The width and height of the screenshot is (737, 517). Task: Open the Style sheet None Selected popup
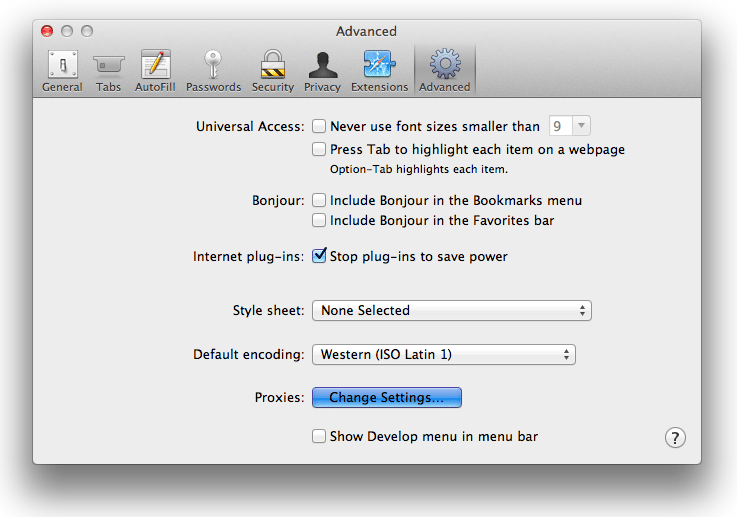[x=452, y=311]
